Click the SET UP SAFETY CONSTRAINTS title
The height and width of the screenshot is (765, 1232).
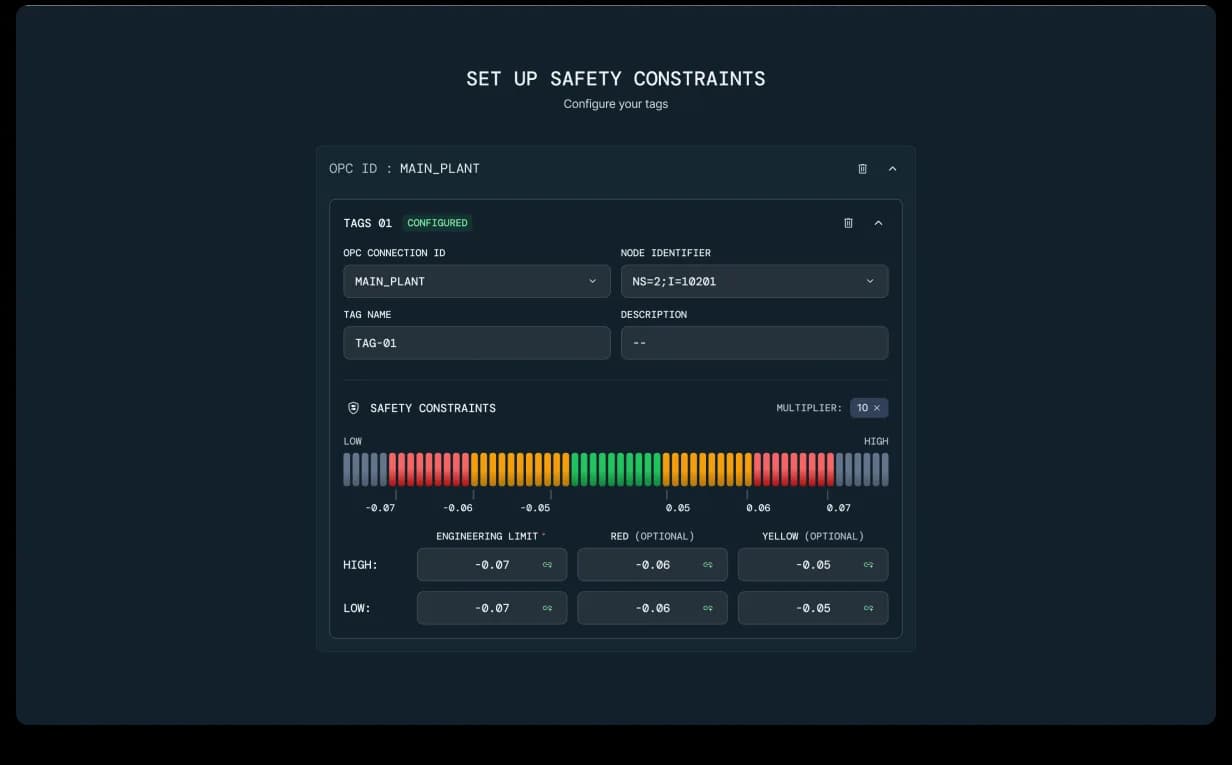click(x=616, y=79)
